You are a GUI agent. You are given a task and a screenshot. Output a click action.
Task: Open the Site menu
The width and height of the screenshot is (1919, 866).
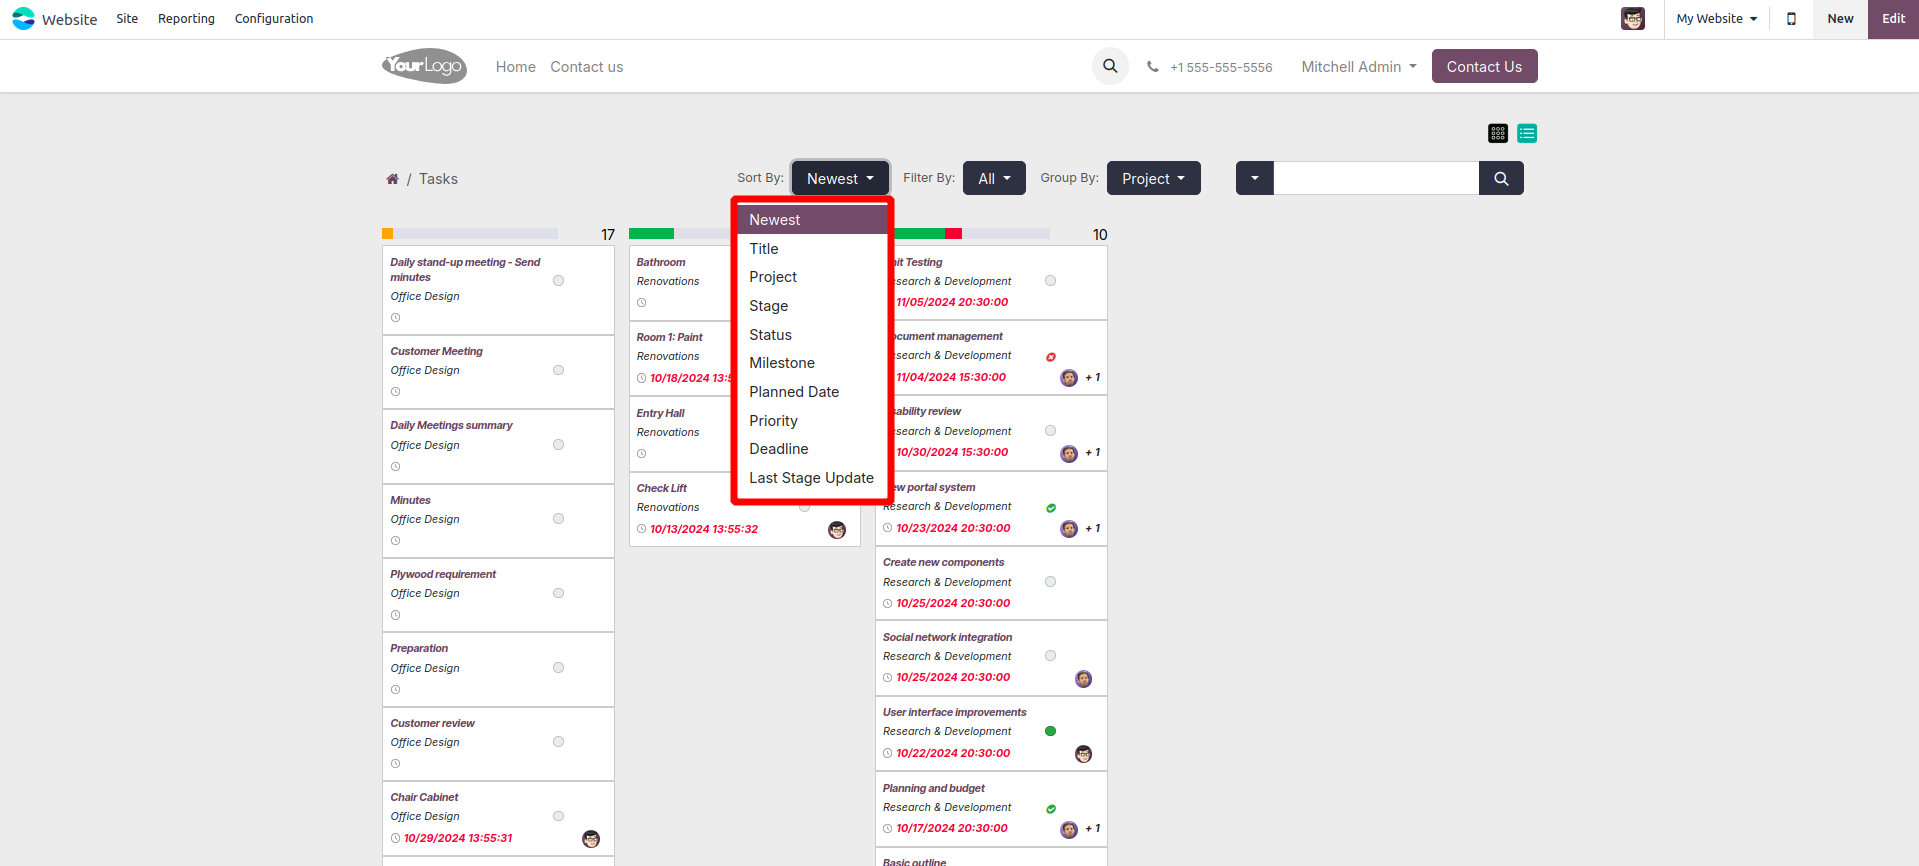[127, 19]
